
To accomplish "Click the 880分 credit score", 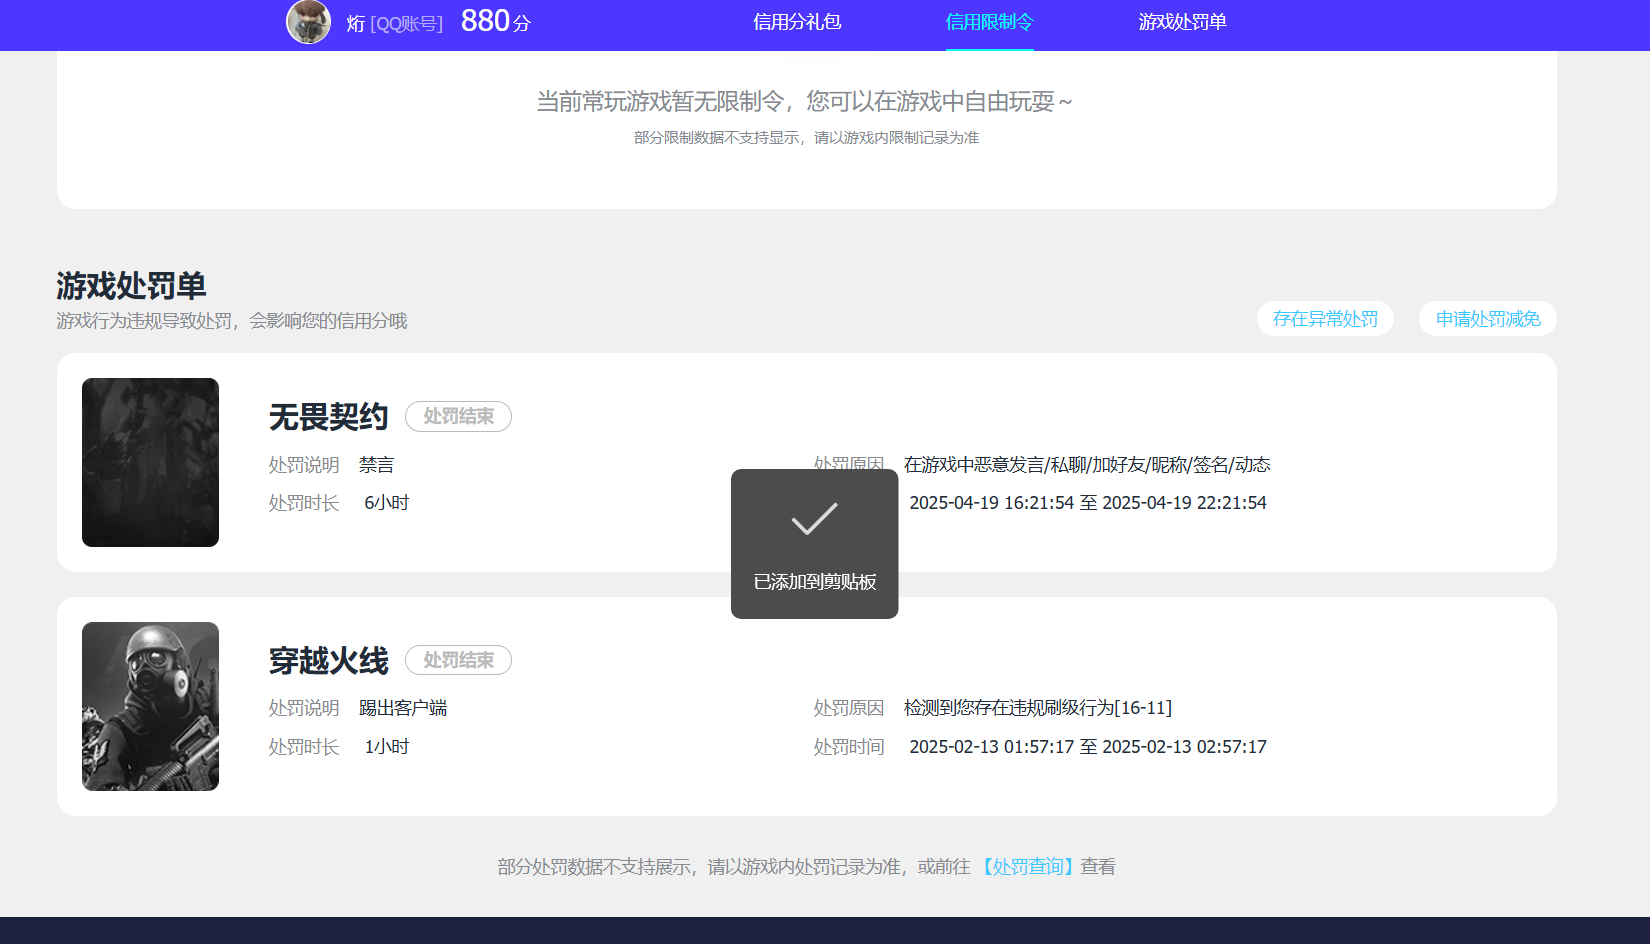I will point(496,21).
